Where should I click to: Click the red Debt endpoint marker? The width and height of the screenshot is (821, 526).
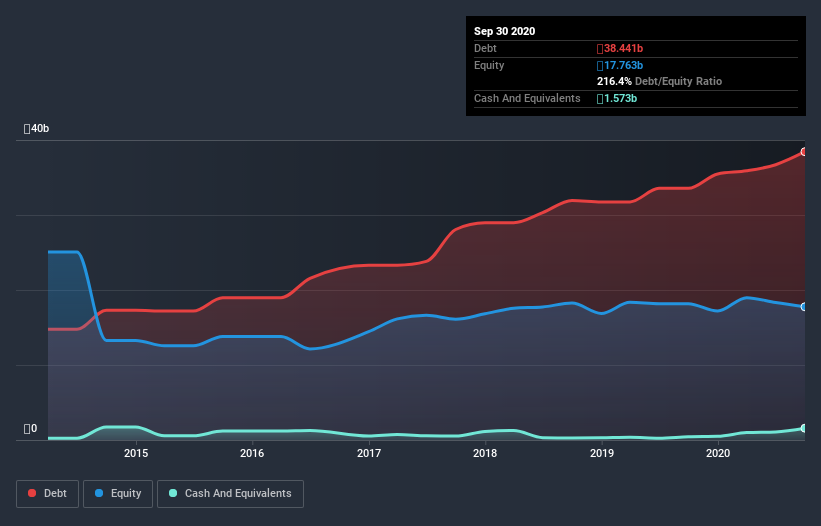pos(804,152)
